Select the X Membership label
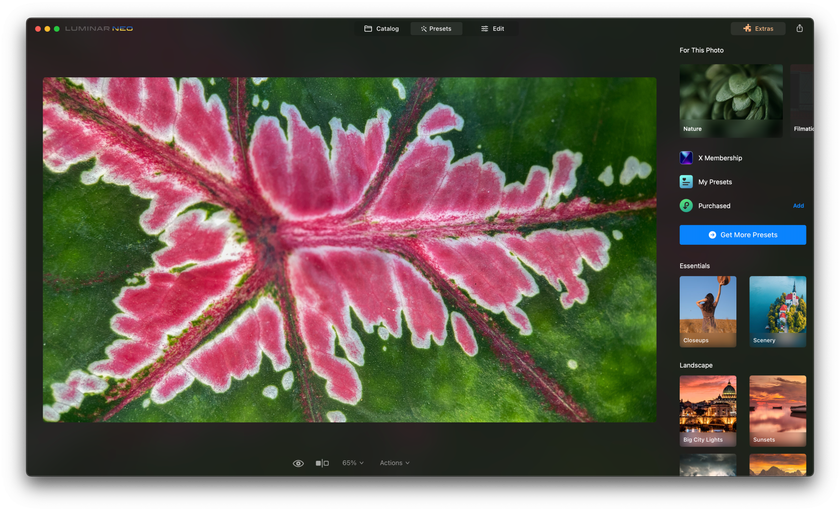840x511 pixels. [x=720, y=158]
